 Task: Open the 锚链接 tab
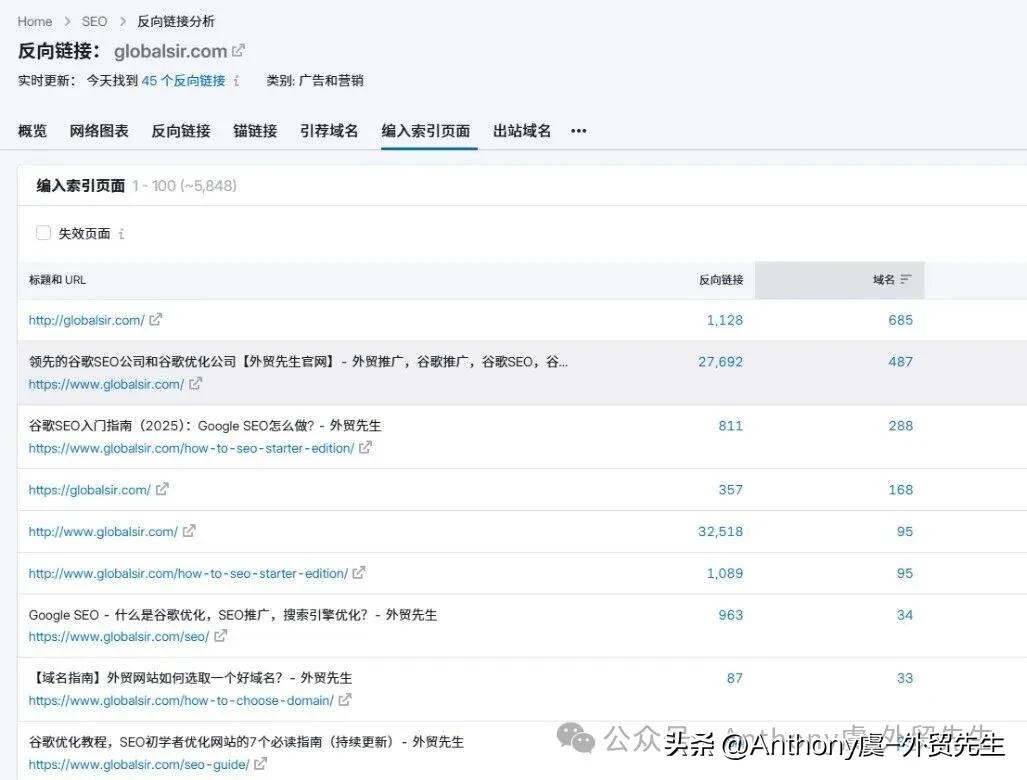tap(254, 130)
